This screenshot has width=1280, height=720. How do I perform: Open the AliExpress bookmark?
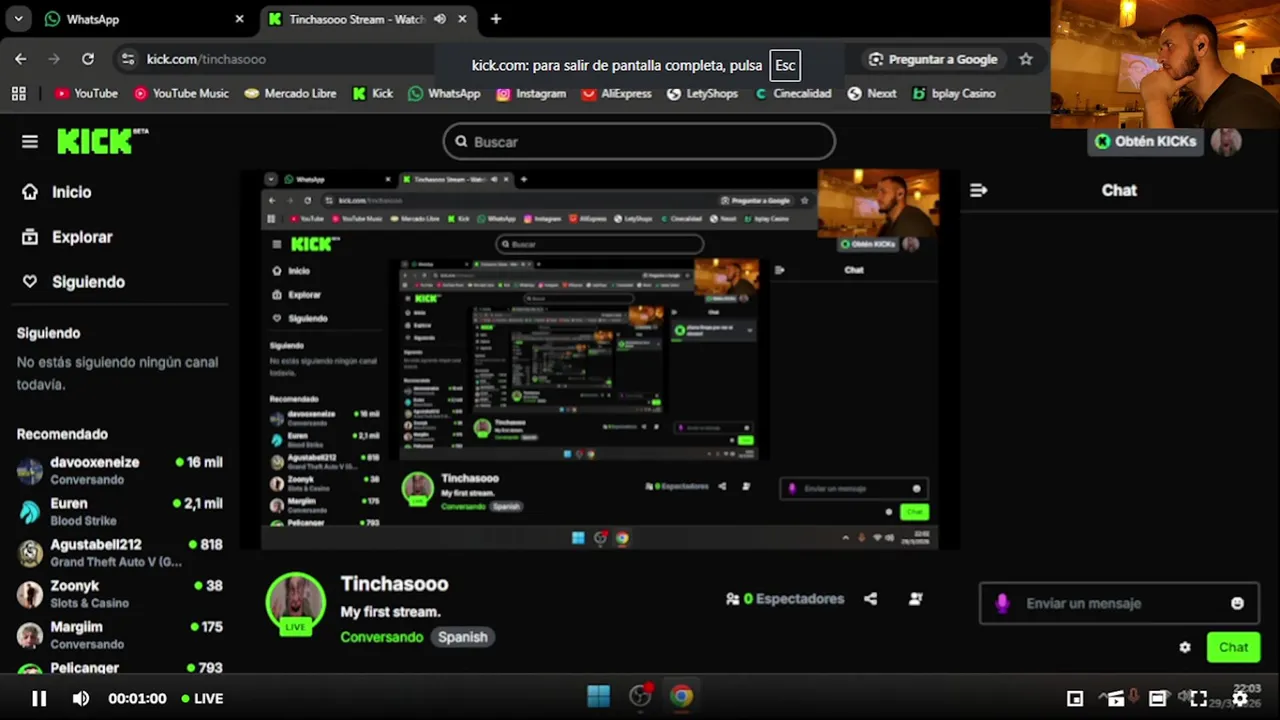click(616, 93)
